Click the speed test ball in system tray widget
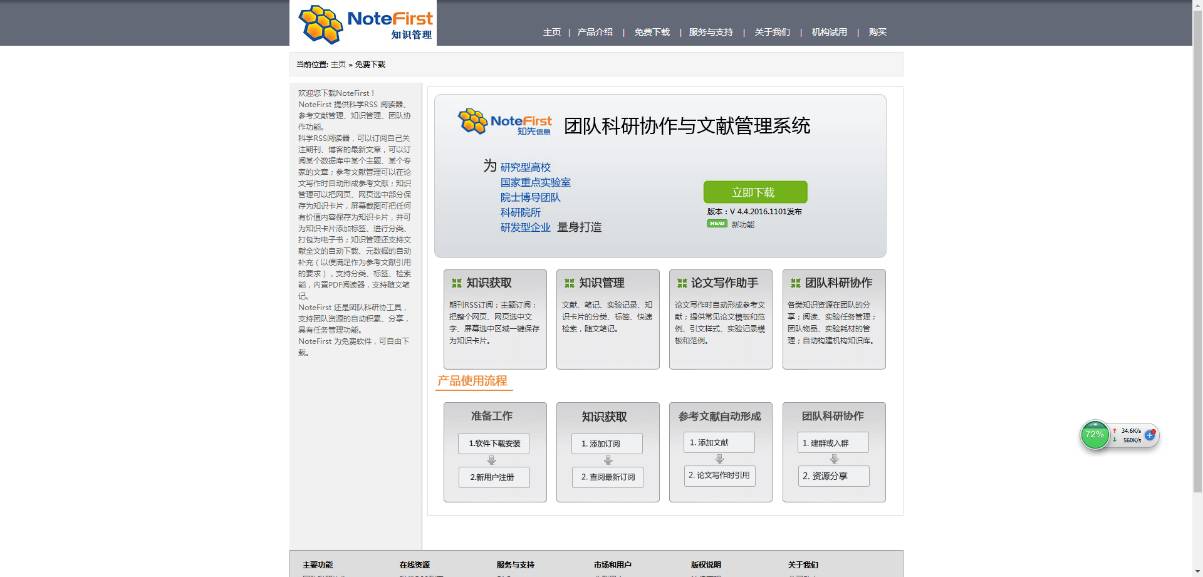 point(1150,435)
